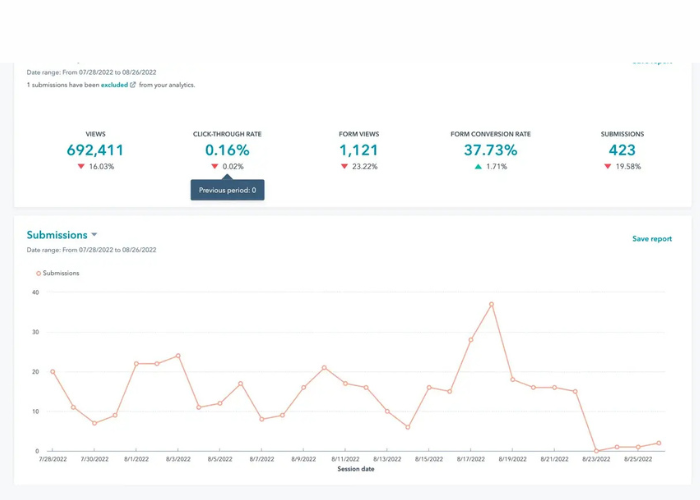Select the 0.16% click-through rate value
The width and height of the screenshot is (700, 500).
[x=227, y=150]
